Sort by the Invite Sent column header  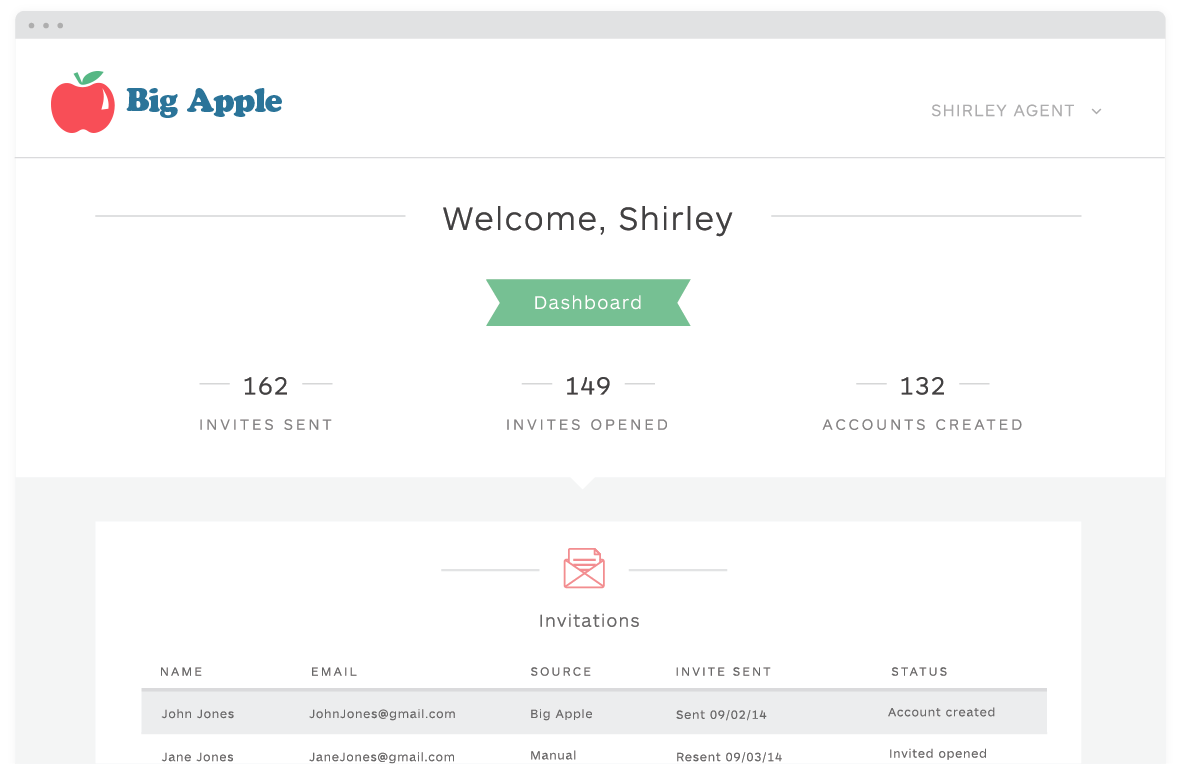pyautogui.click(x=724, y=672)
